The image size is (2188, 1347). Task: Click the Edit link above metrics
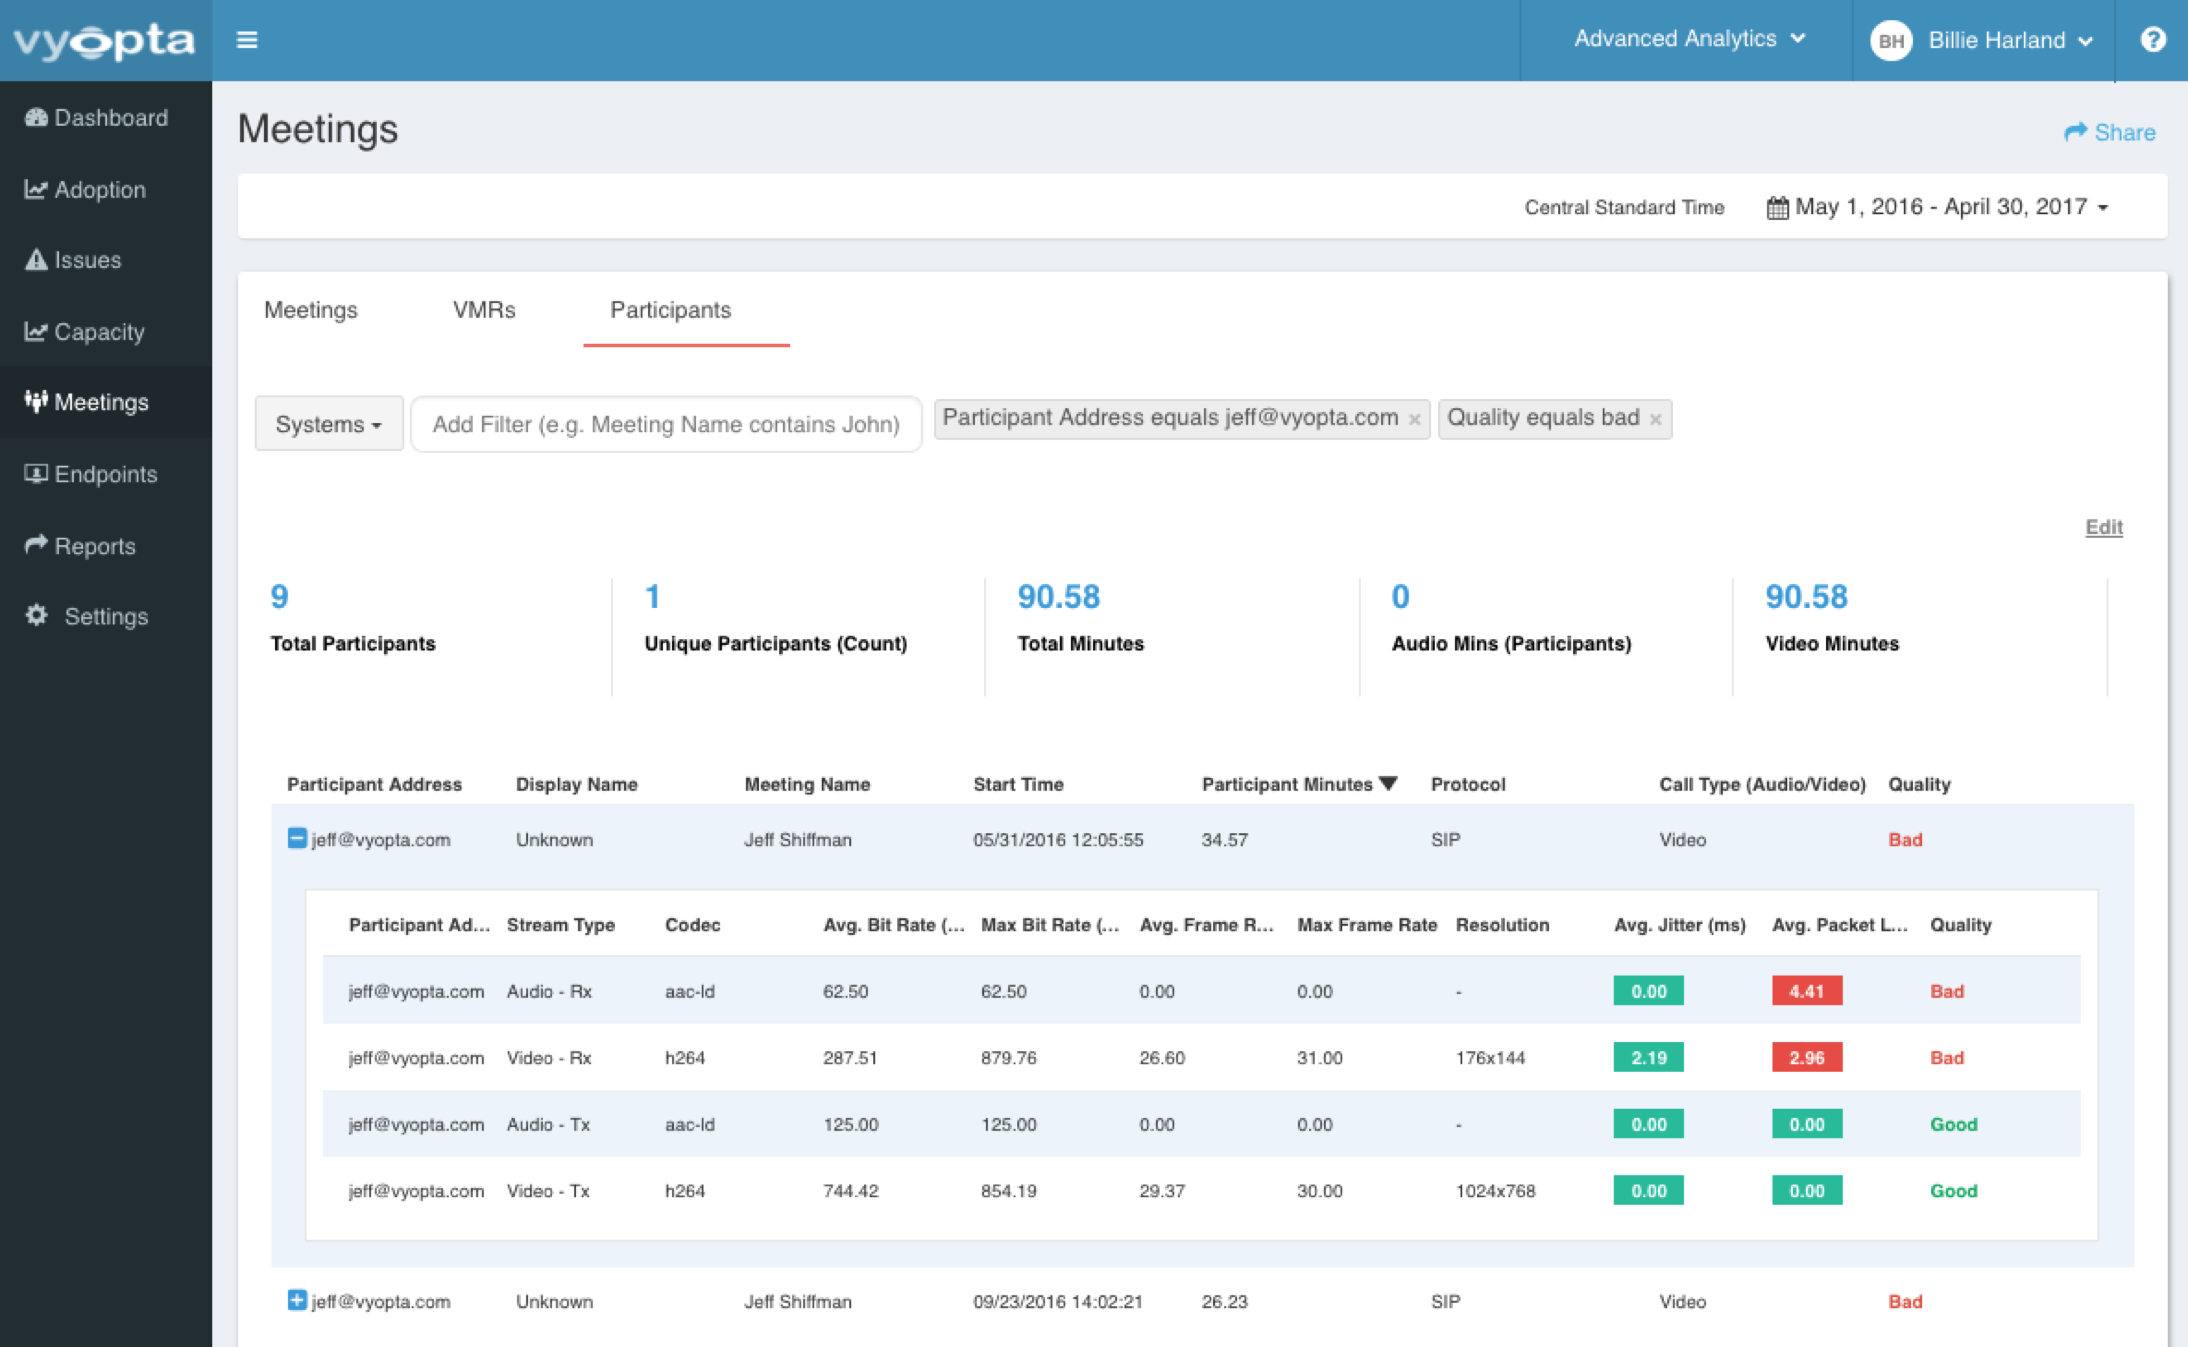(2104, 527)
